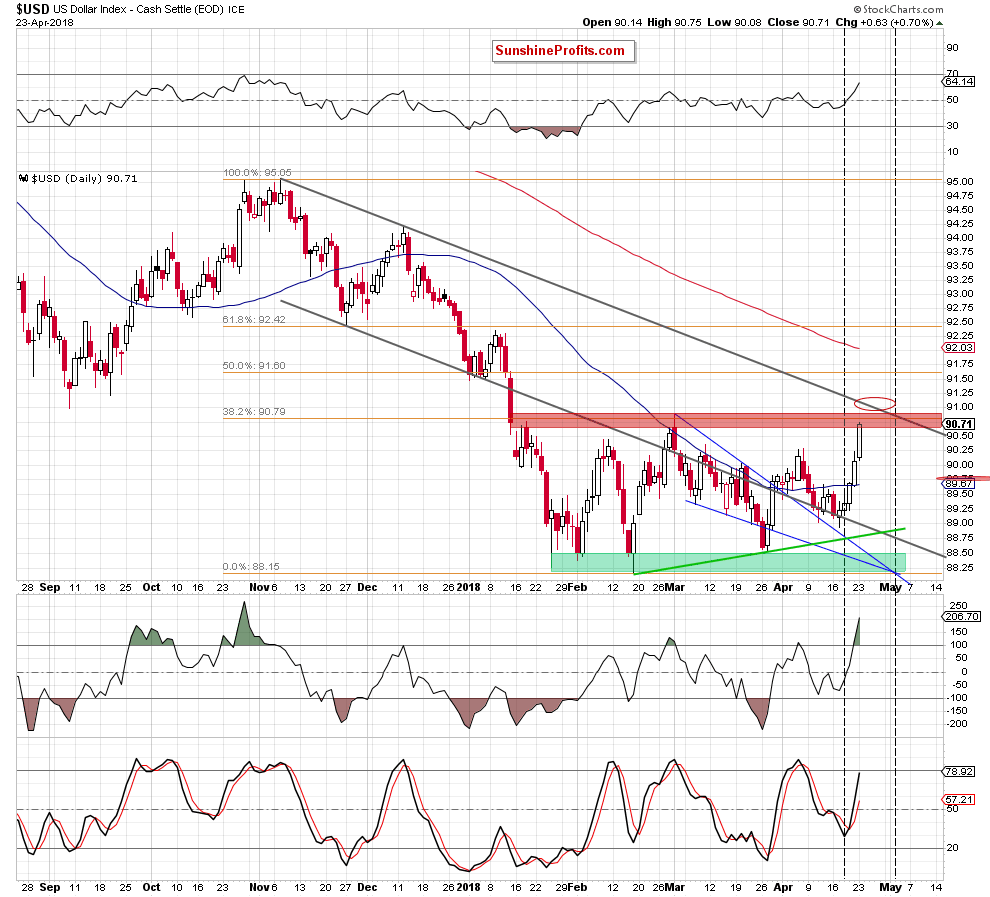This screenshot has height=897, width=990.
Task: Click the StockCharts.com copyright text
Action: 898,9
